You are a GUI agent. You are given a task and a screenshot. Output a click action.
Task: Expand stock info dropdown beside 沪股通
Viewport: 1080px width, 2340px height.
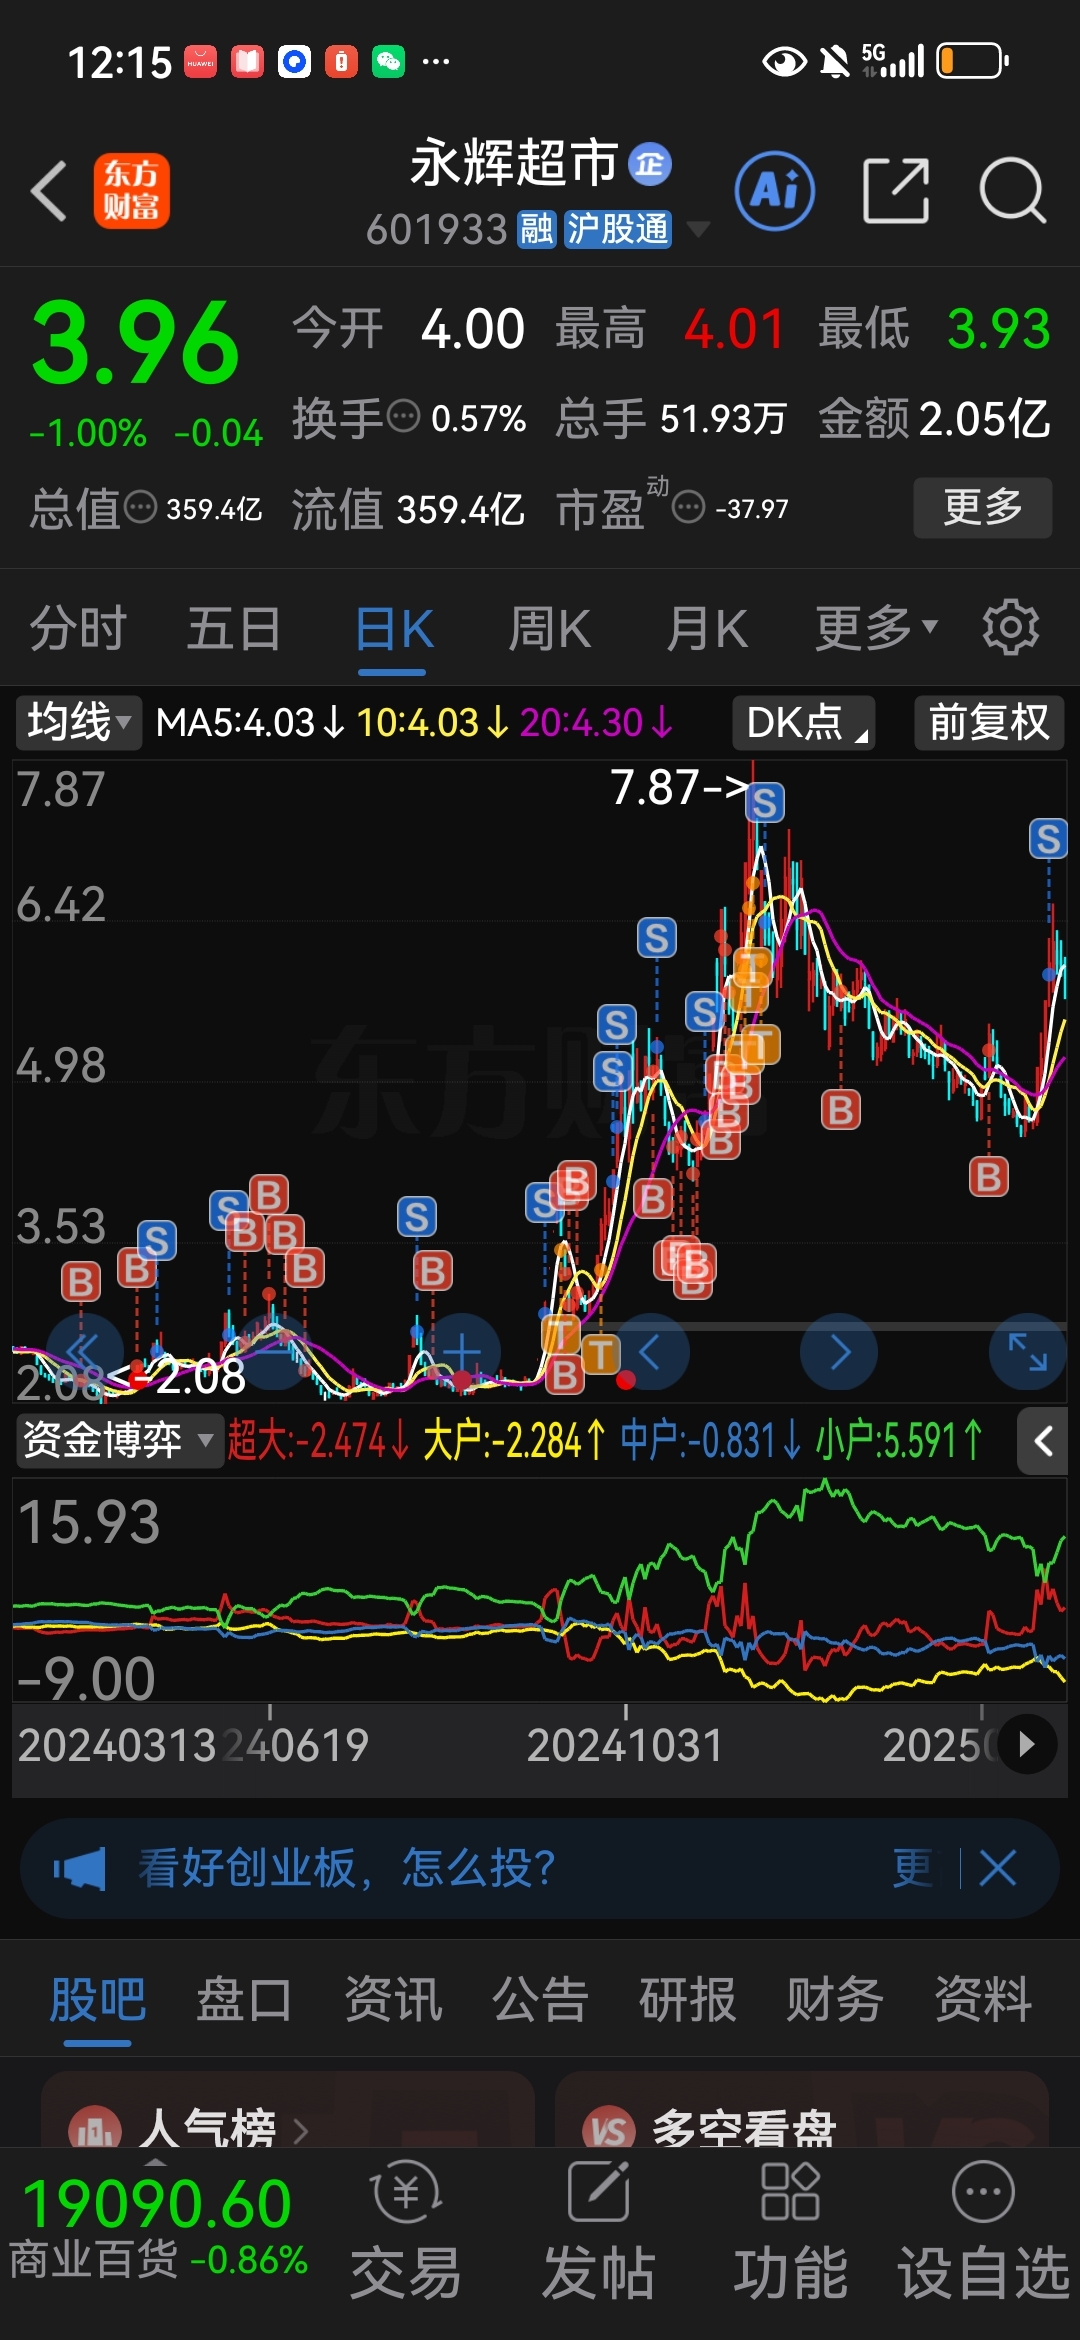point(697,229)
